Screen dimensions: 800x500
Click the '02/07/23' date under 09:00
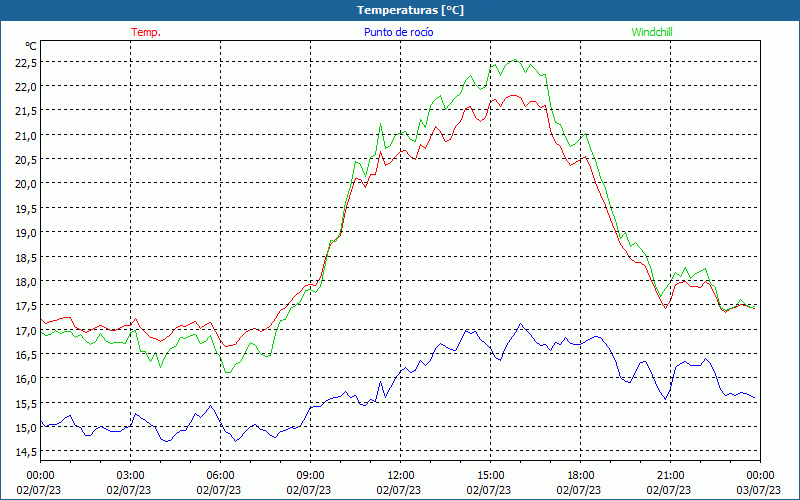[309, 490]
